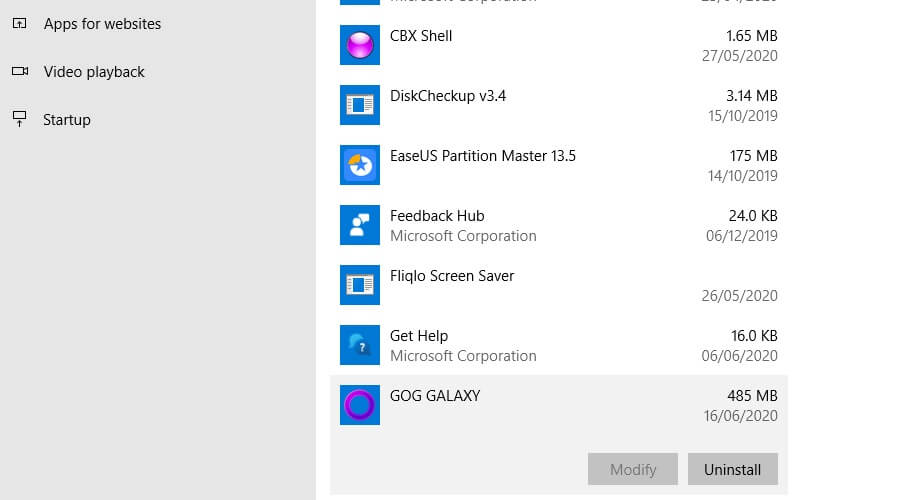Image resolution: width=900 pixels, height=500 pixels.
Task: Click the Video playback camera icon
Action: (x=20, y=71)
